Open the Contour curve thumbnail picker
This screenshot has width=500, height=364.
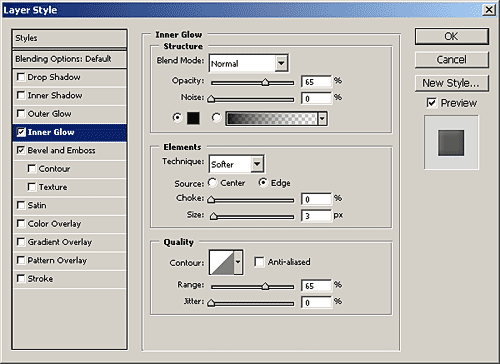221,262
